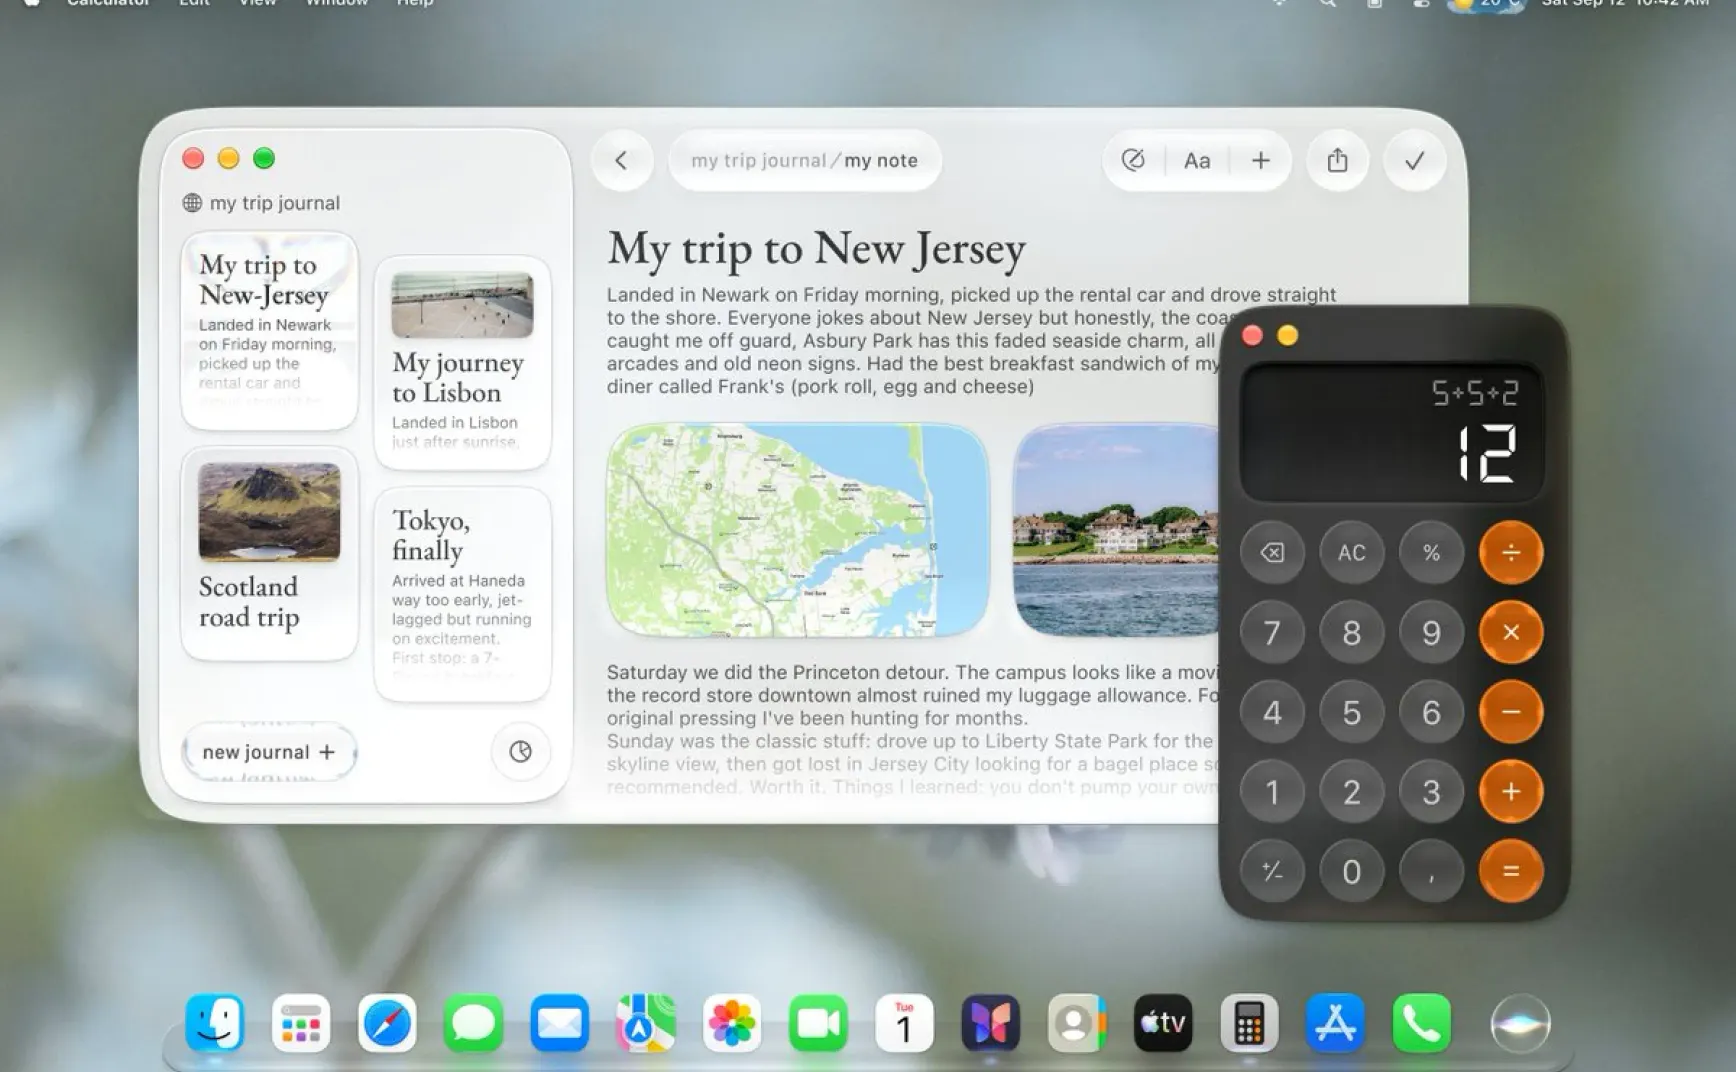
Task: Tap calculator digit 4
Action: [x=1272, y=712]
